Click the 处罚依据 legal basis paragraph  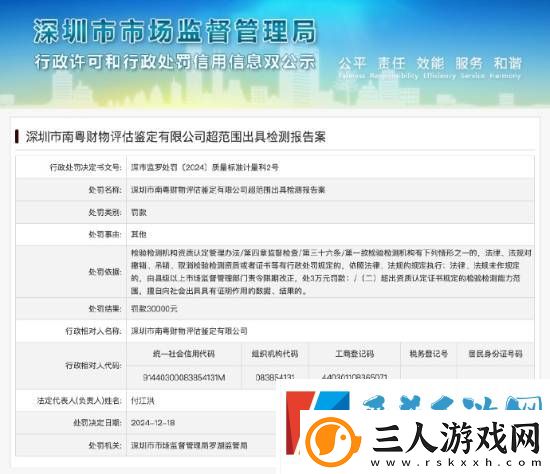(x=331, y=272)
